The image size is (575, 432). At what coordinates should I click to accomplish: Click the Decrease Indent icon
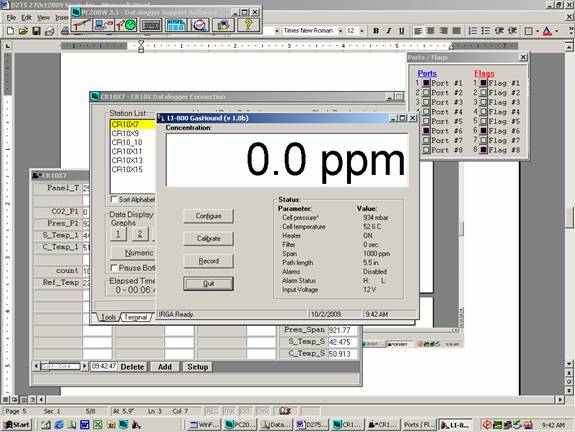pos(499,31)
